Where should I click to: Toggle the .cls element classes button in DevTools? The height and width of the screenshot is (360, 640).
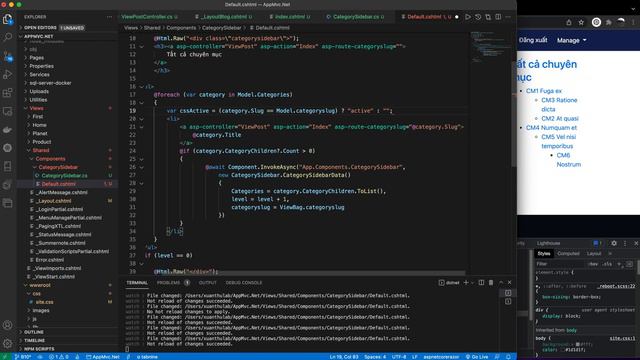coord(607,264)
